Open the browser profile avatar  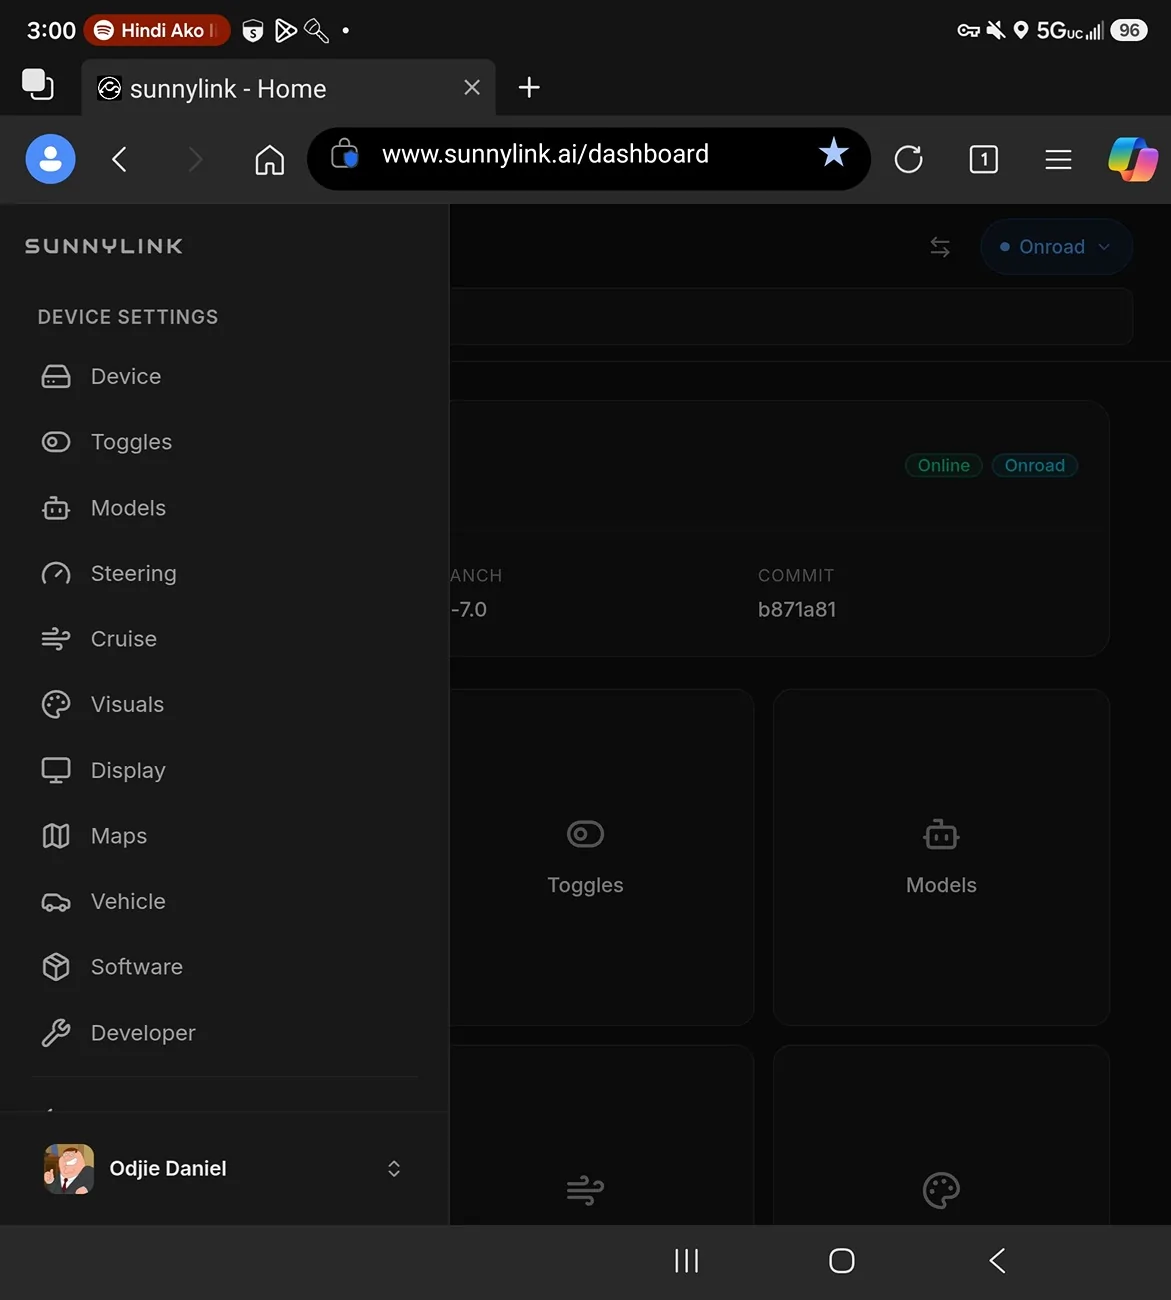point(50,159)
